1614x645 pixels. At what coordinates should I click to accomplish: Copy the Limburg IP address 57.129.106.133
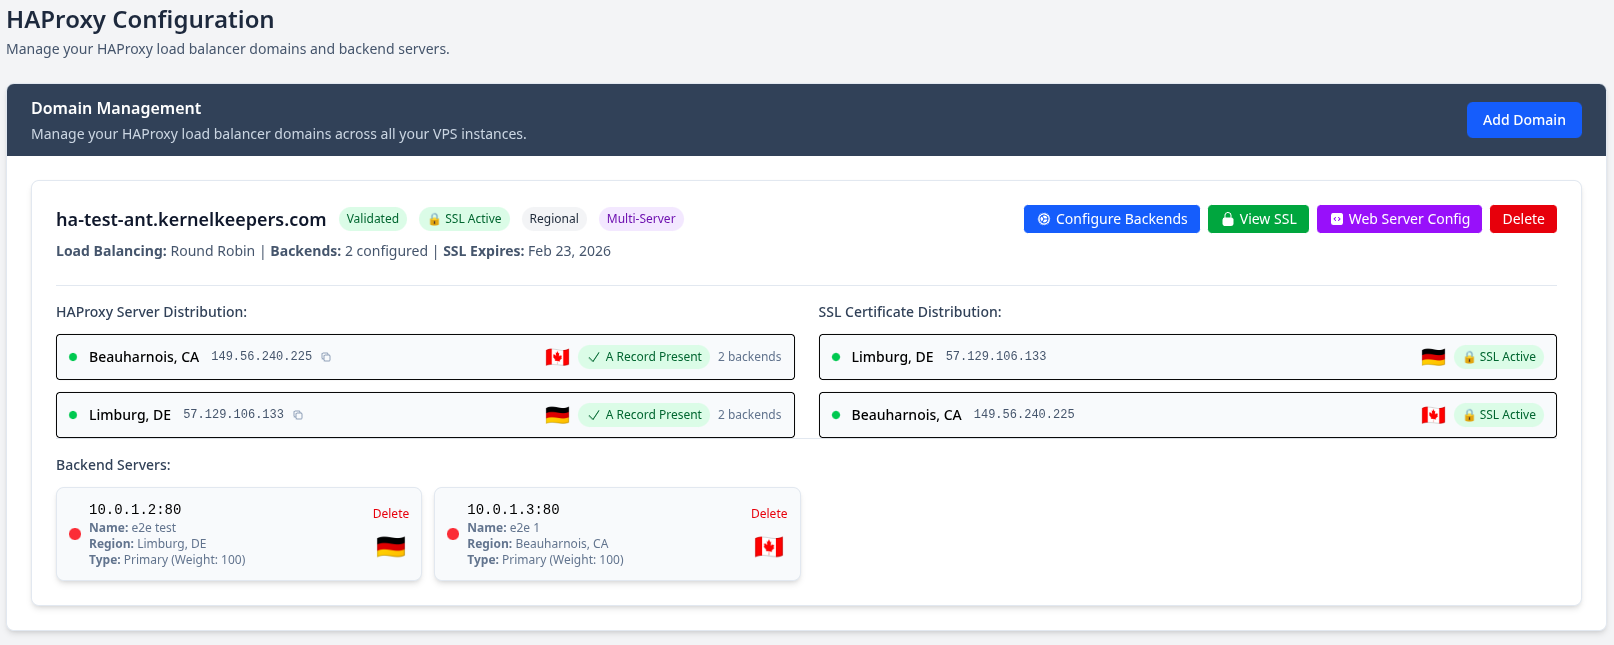click(298, 415)
